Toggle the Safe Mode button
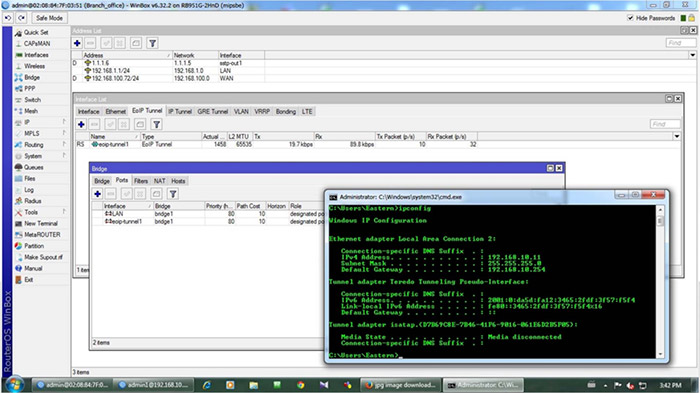Image resolution: width=700 pixels, height=393 pixels. coord(49,18)
